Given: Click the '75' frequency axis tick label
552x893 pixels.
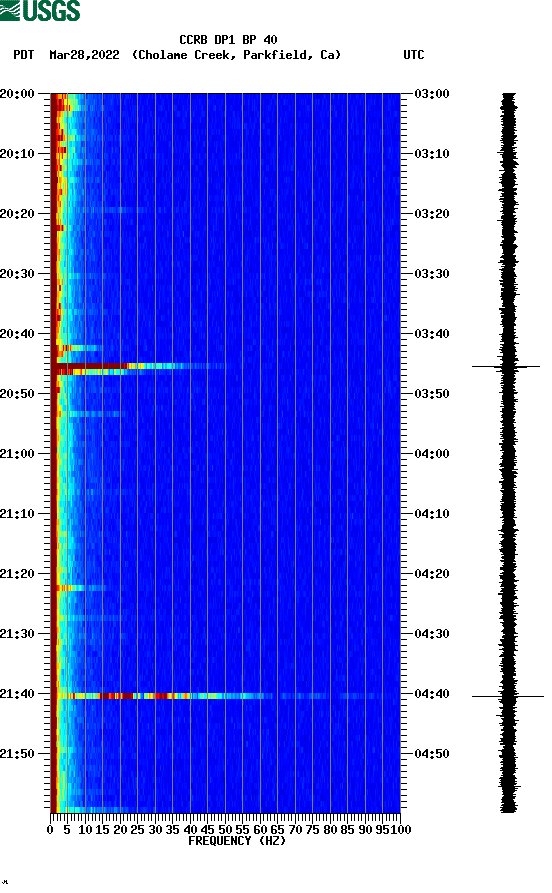Looking at the screenshot, I should pyautogui.click(x=313, y=830).
